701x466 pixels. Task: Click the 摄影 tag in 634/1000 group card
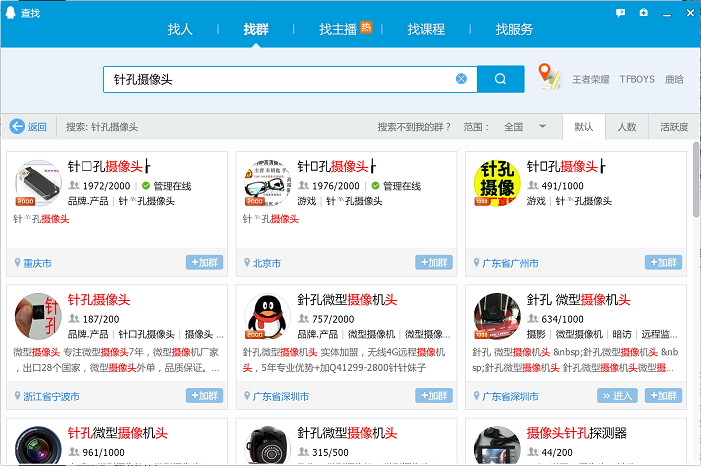click(536, 335)
